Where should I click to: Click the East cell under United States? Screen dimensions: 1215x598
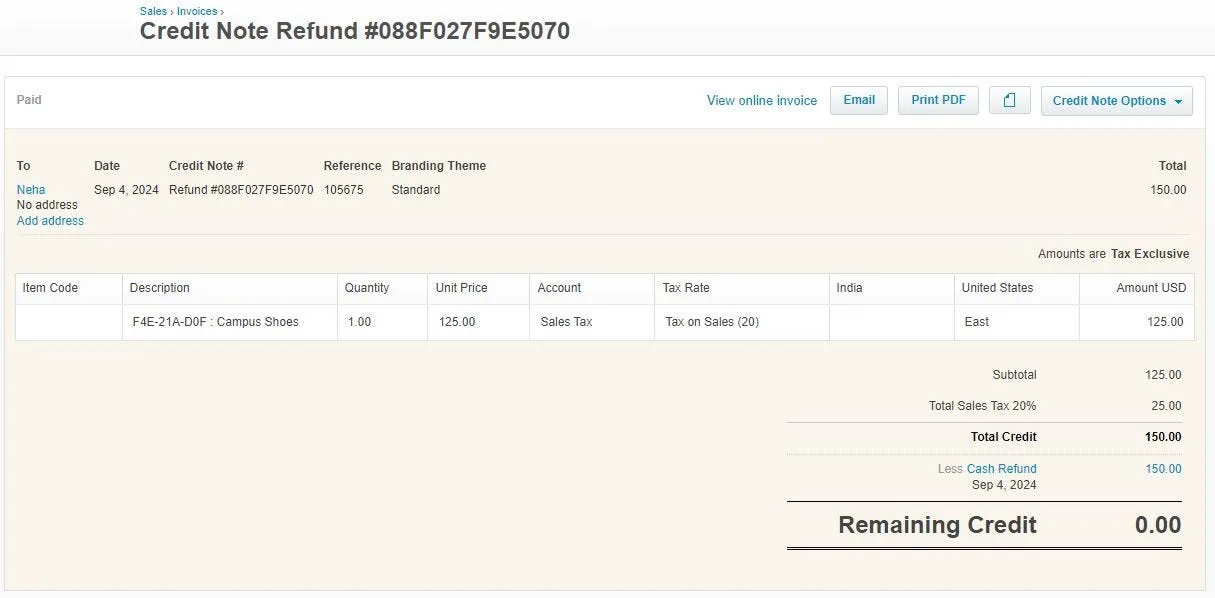tap(1016, 322)
